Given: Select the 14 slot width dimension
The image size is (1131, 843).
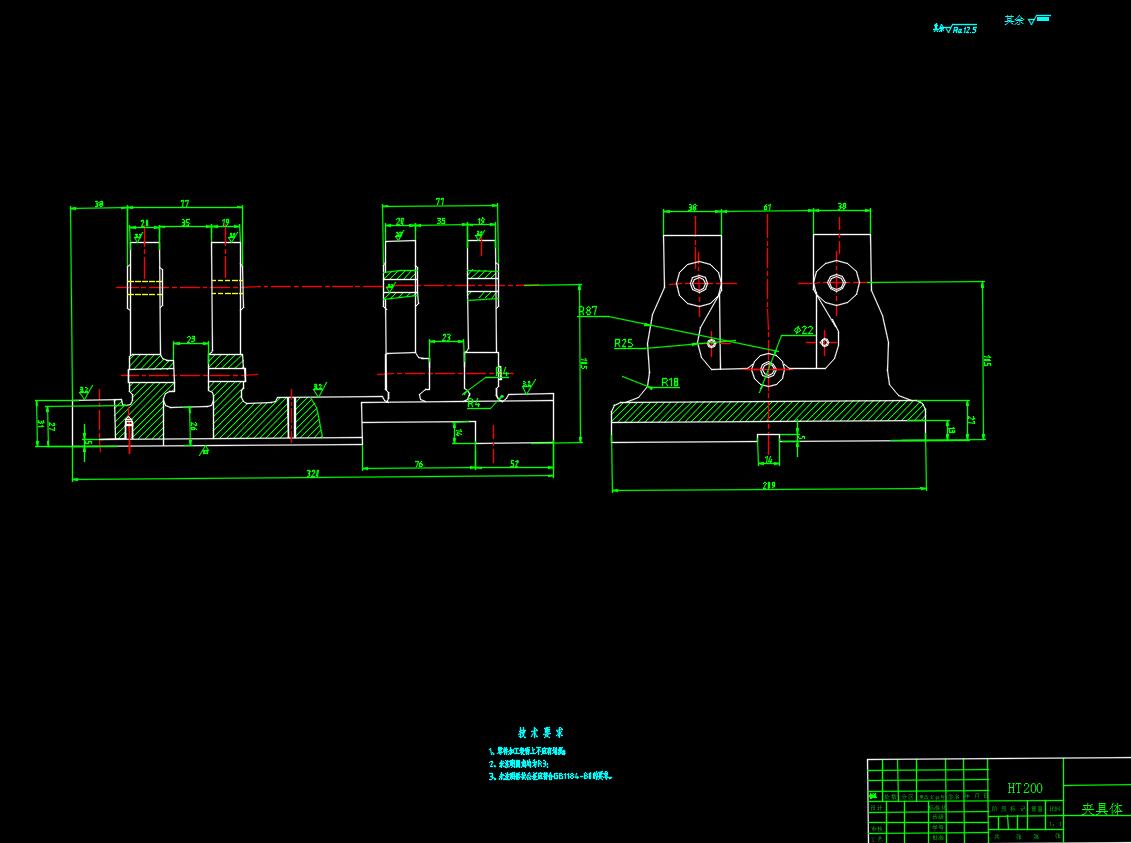Looking at the screenshot, I should coord(768,460).
